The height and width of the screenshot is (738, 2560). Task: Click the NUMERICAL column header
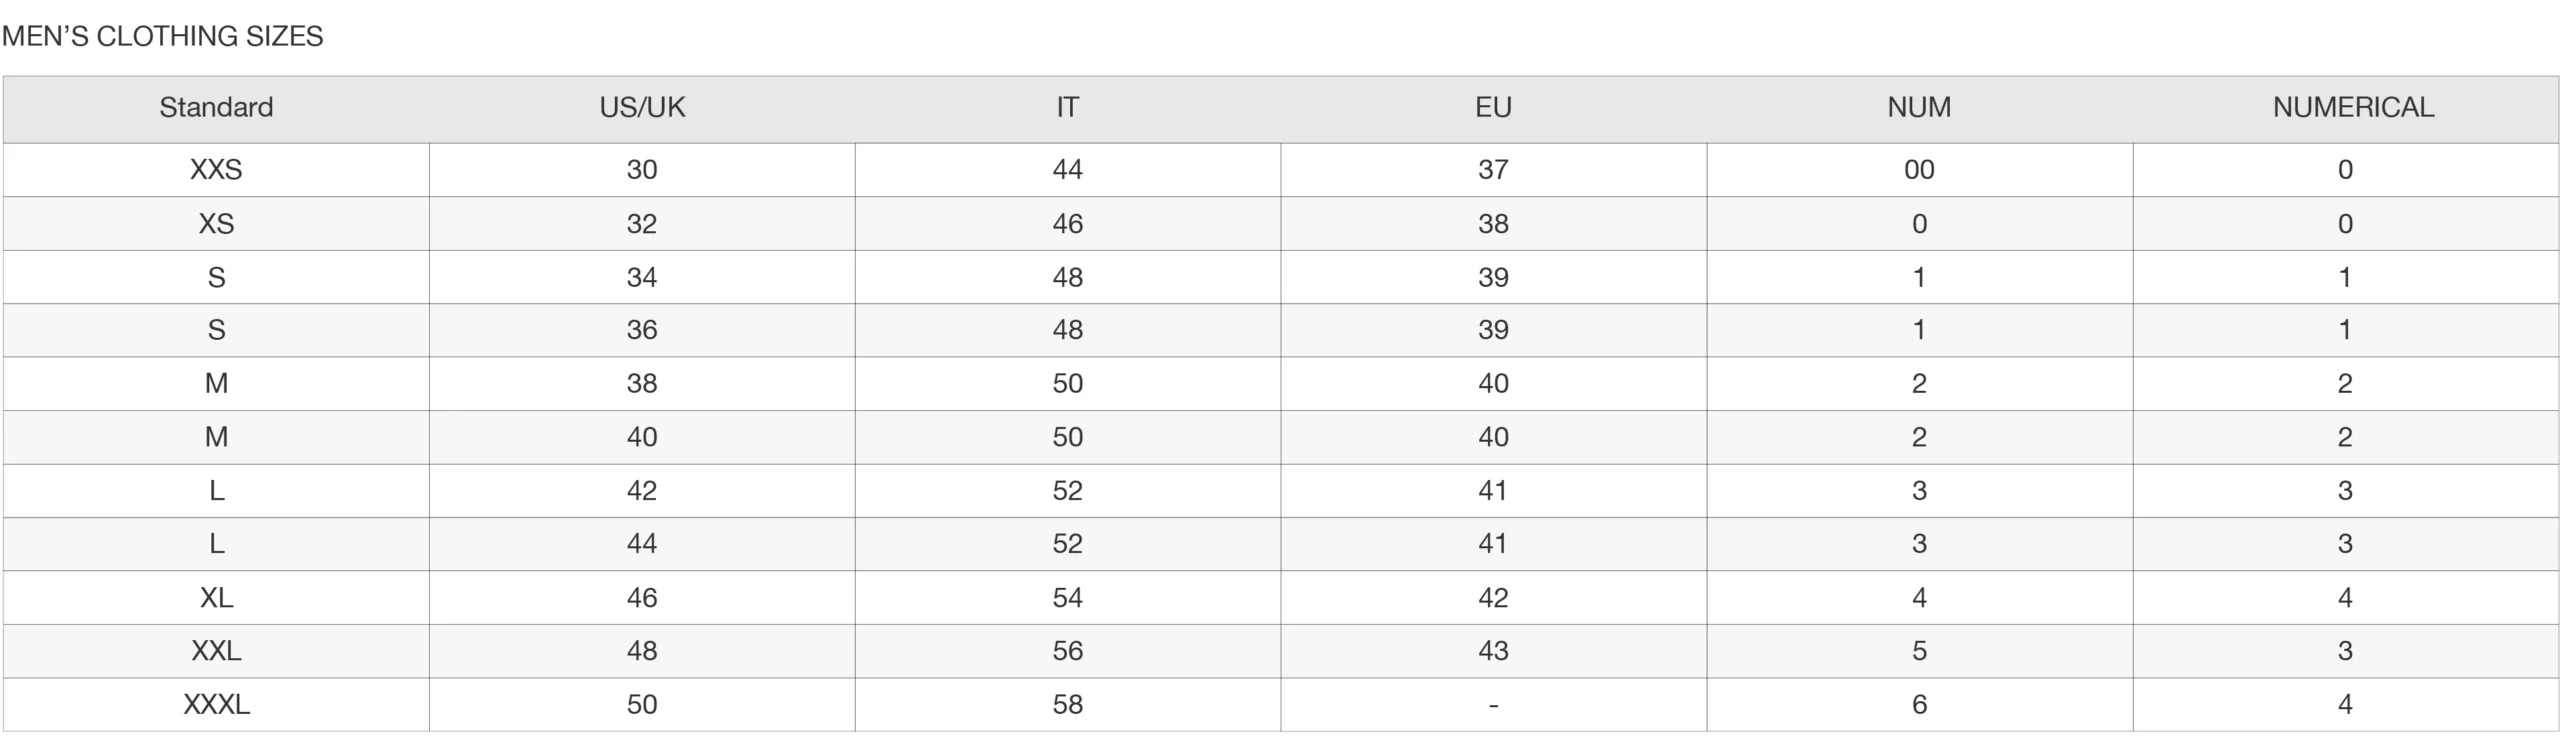tap(2353, 107)
